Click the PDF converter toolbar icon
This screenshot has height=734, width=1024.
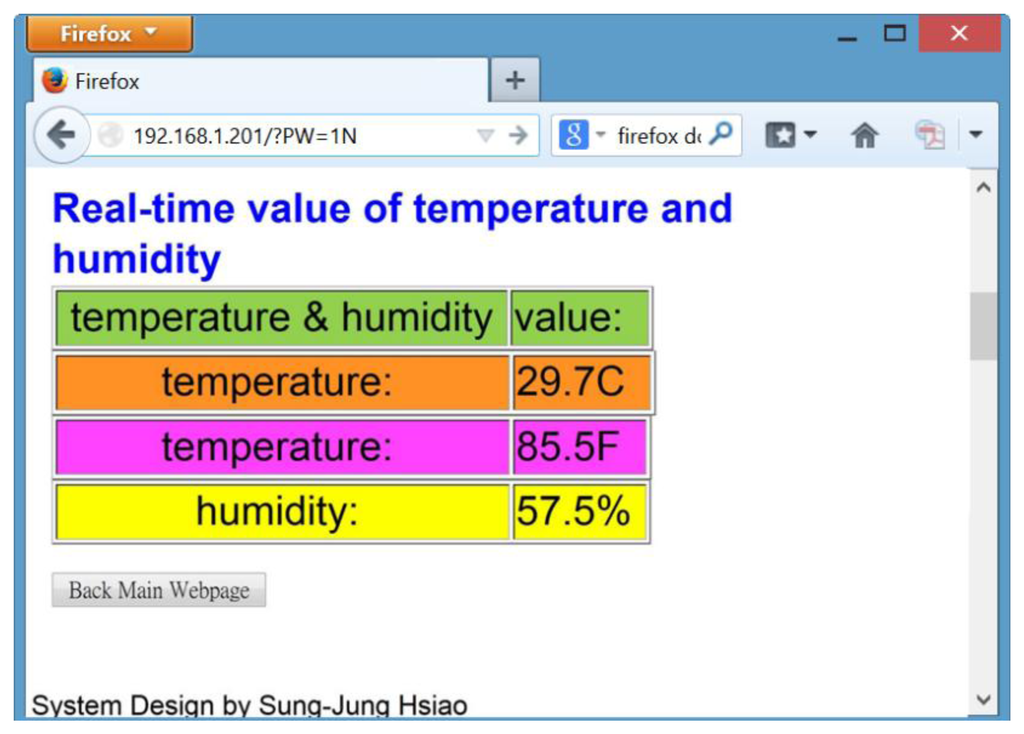point(930,135)
